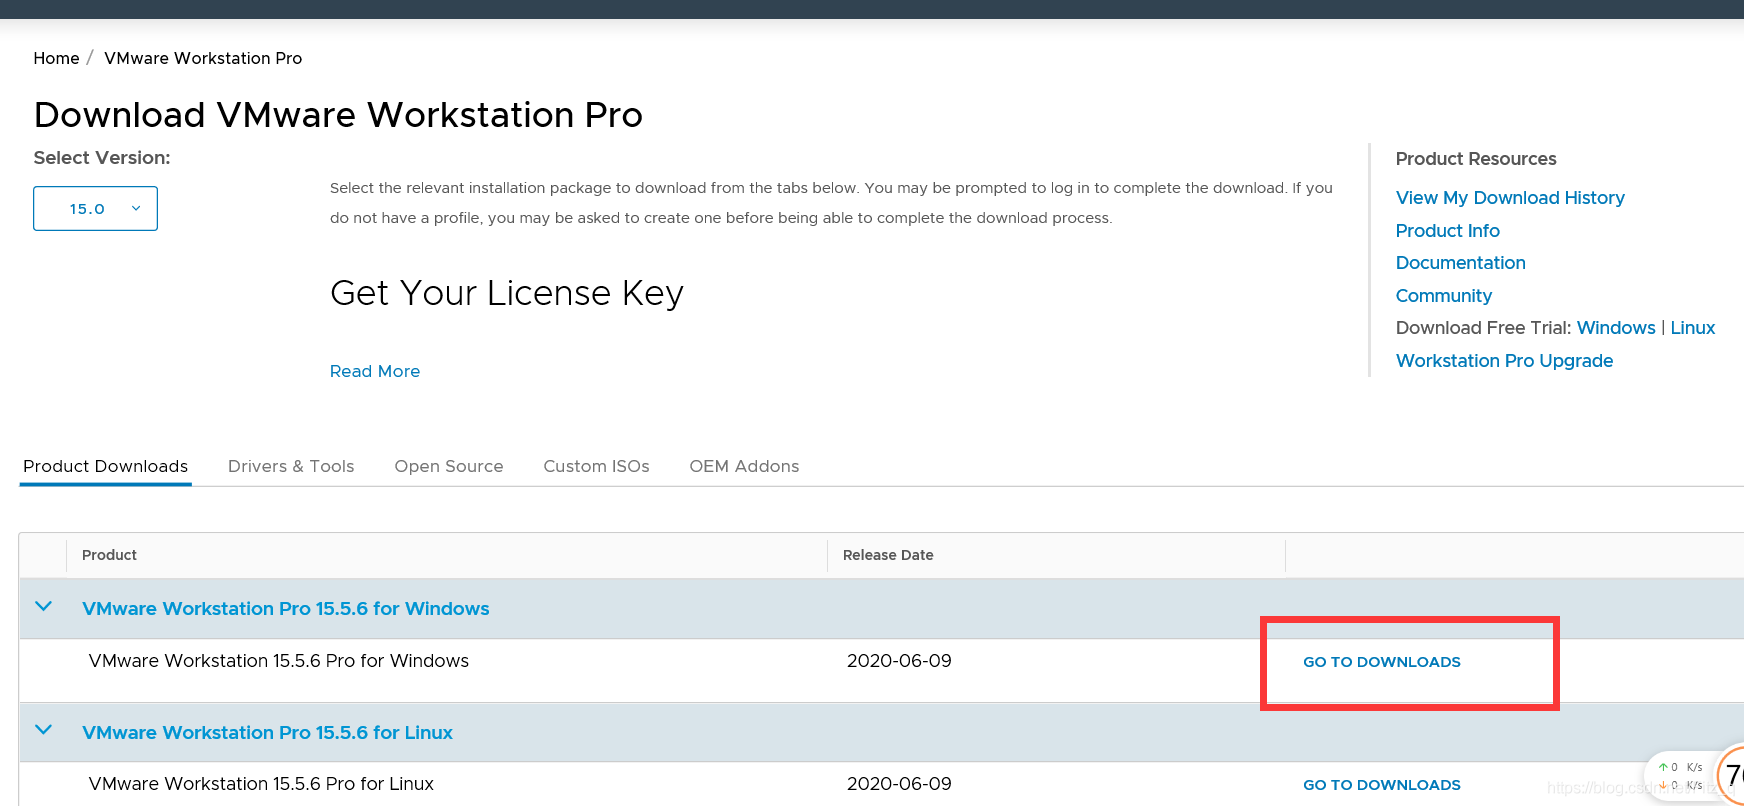Click Get Your License Key heading
The image size is (1744, 806).
pos(507,293)
